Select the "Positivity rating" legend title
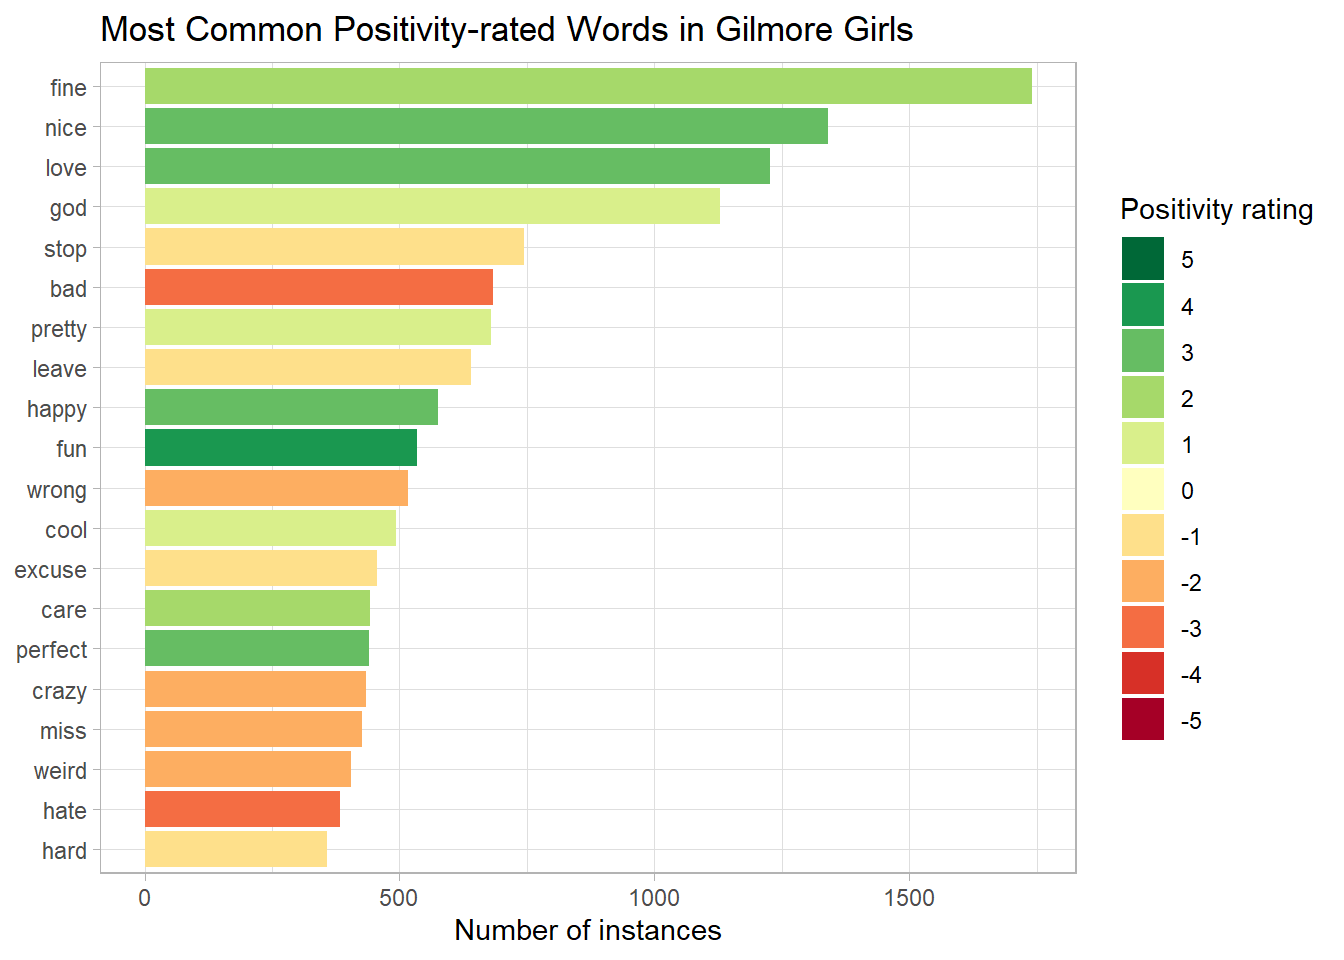The height and width of the screenshot is (960, 1344). tap(1216, 210)
